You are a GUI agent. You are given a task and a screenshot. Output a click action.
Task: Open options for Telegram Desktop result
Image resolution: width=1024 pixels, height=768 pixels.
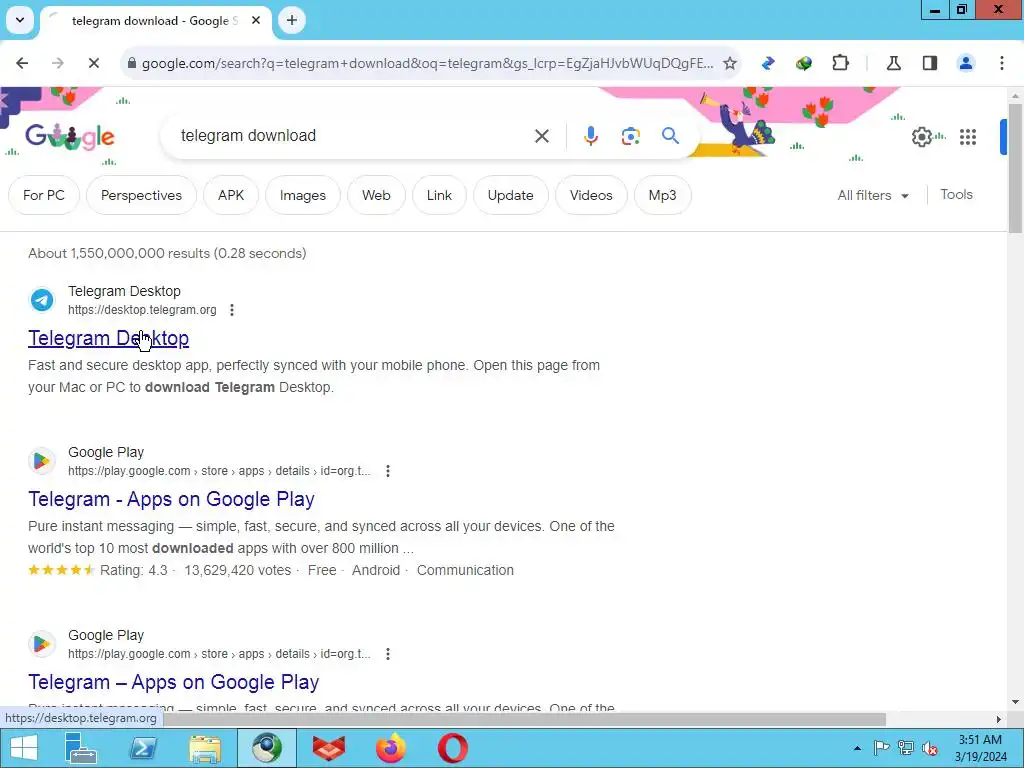(x=232, y=310)
